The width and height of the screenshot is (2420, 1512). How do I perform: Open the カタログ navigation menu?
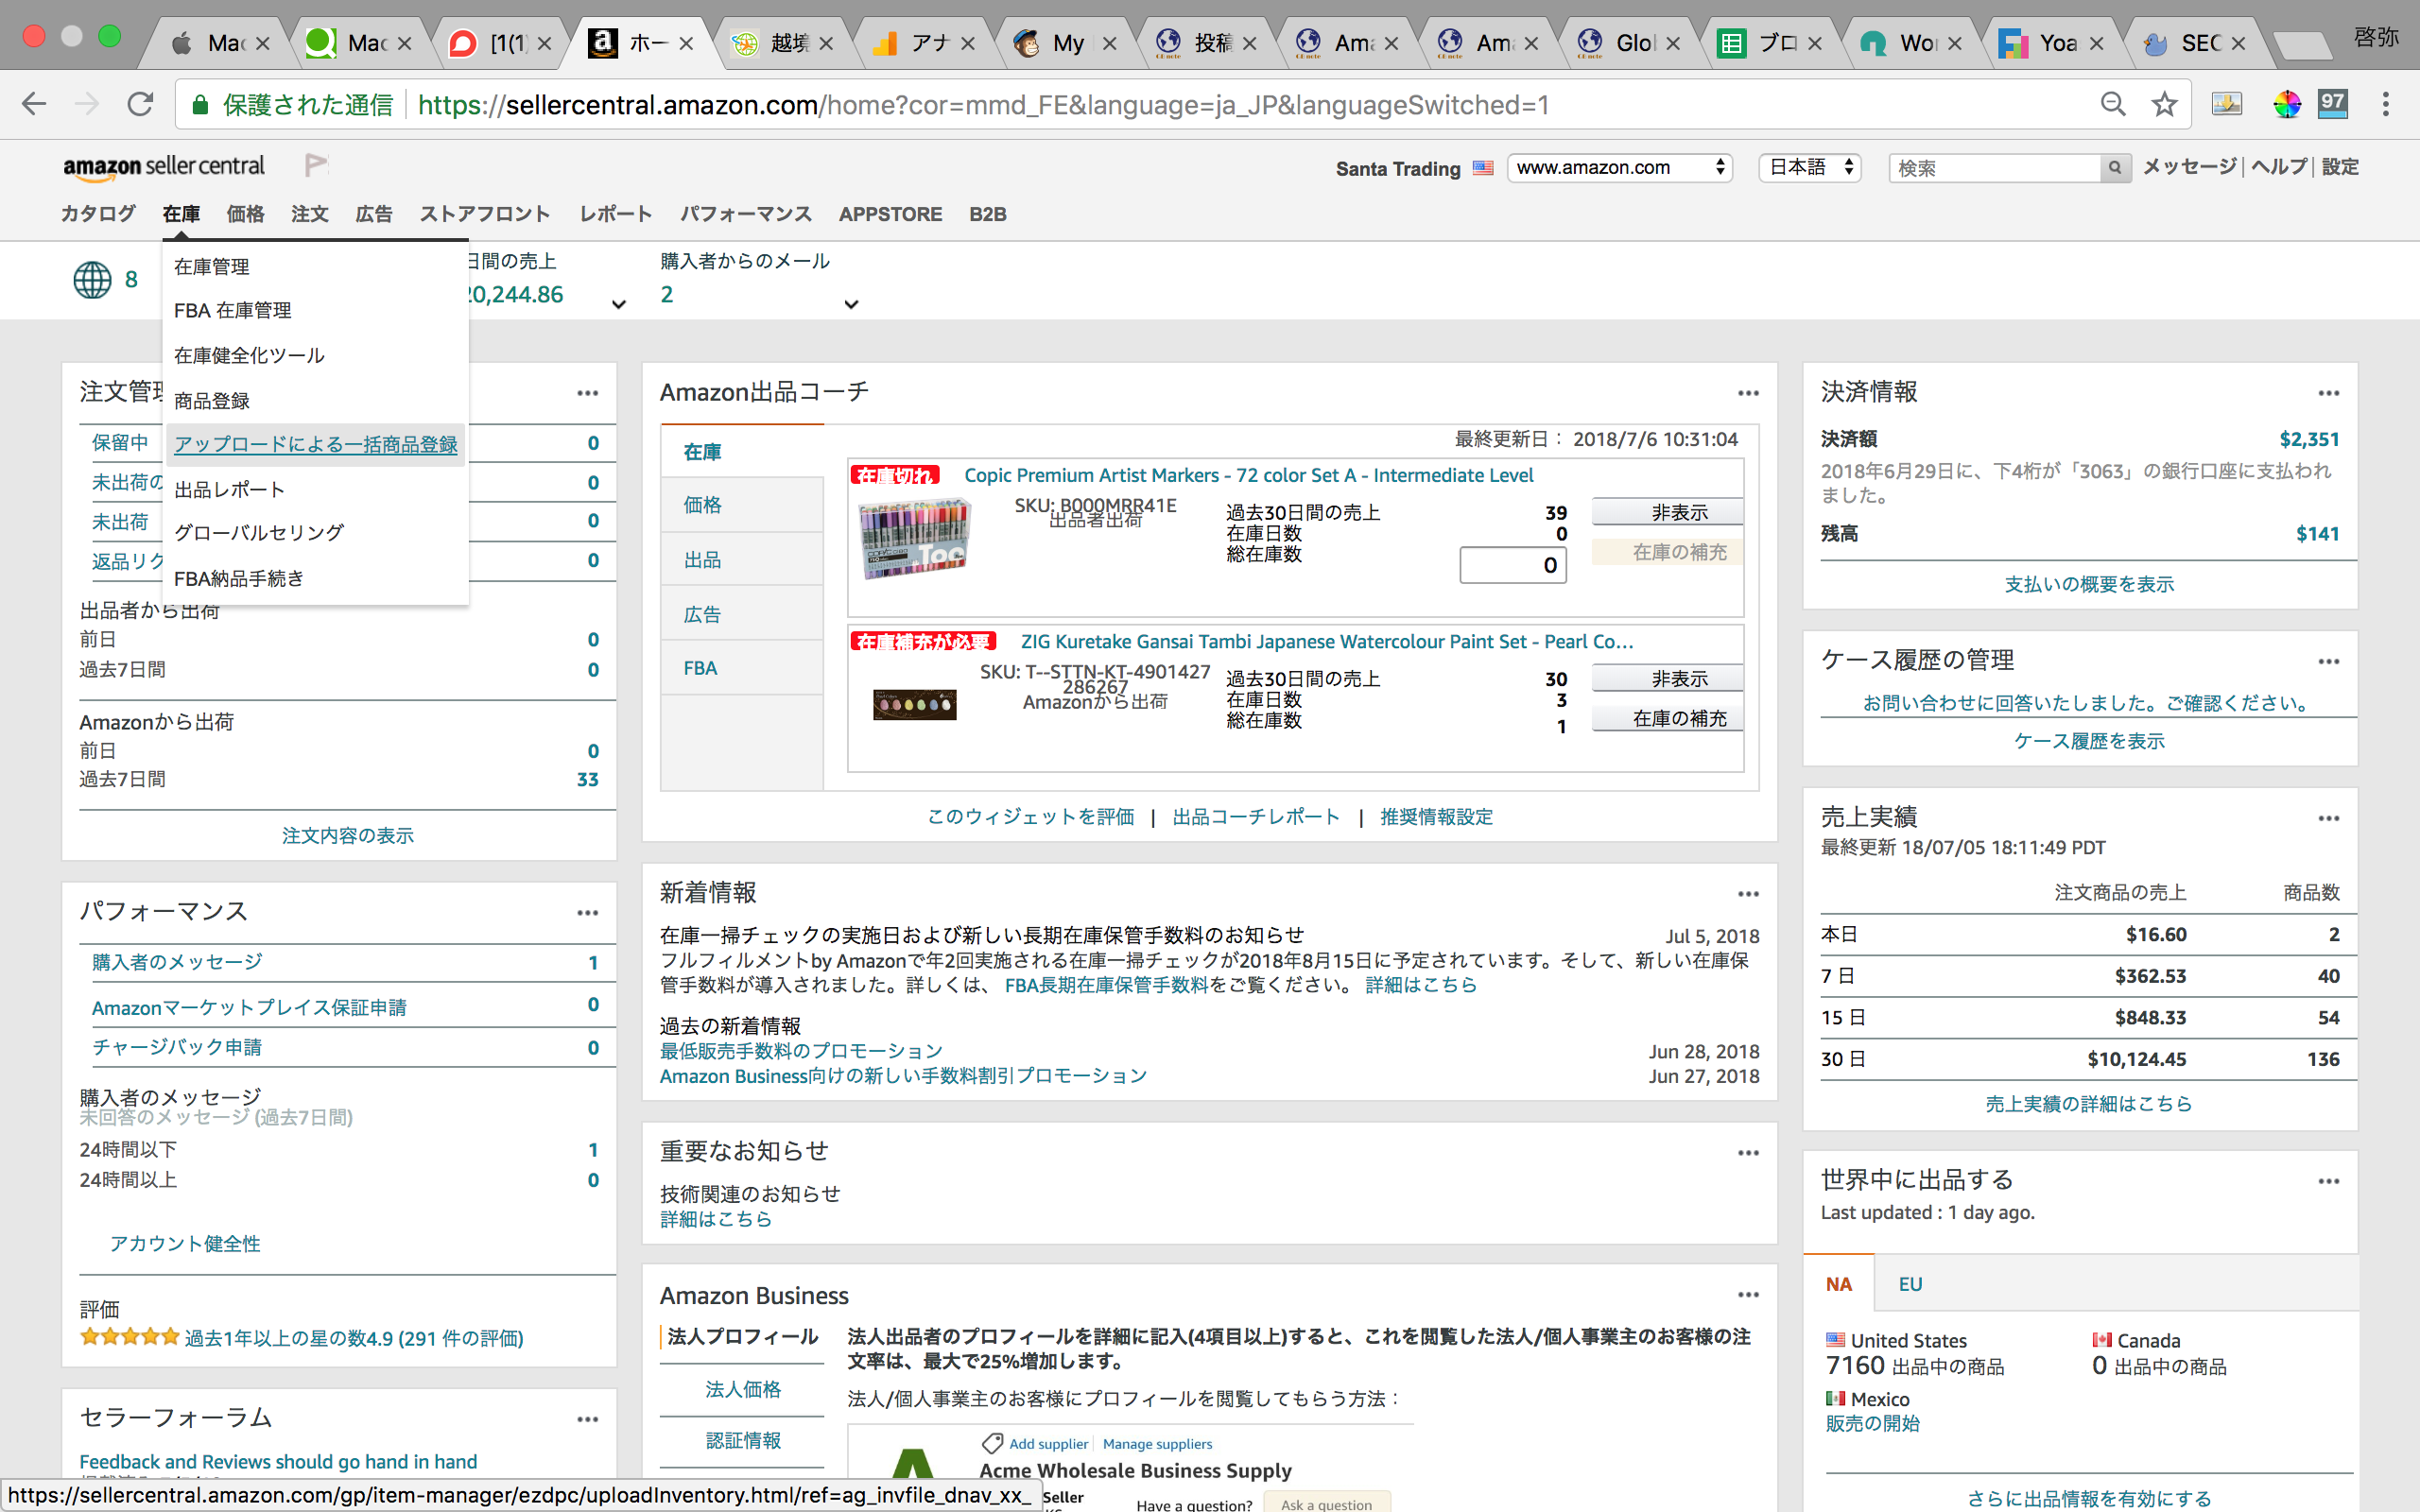98,214
